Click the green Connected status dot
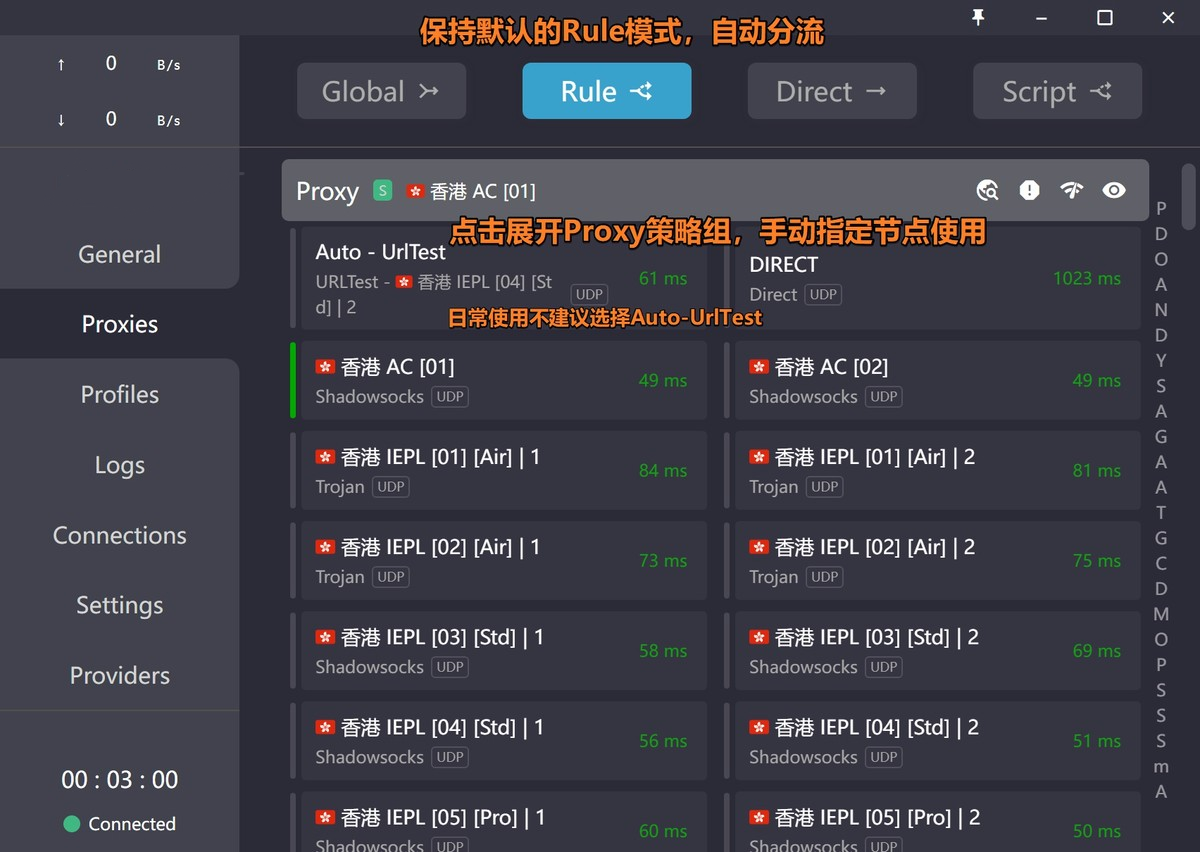The image size is (1200, 852). 70,824
